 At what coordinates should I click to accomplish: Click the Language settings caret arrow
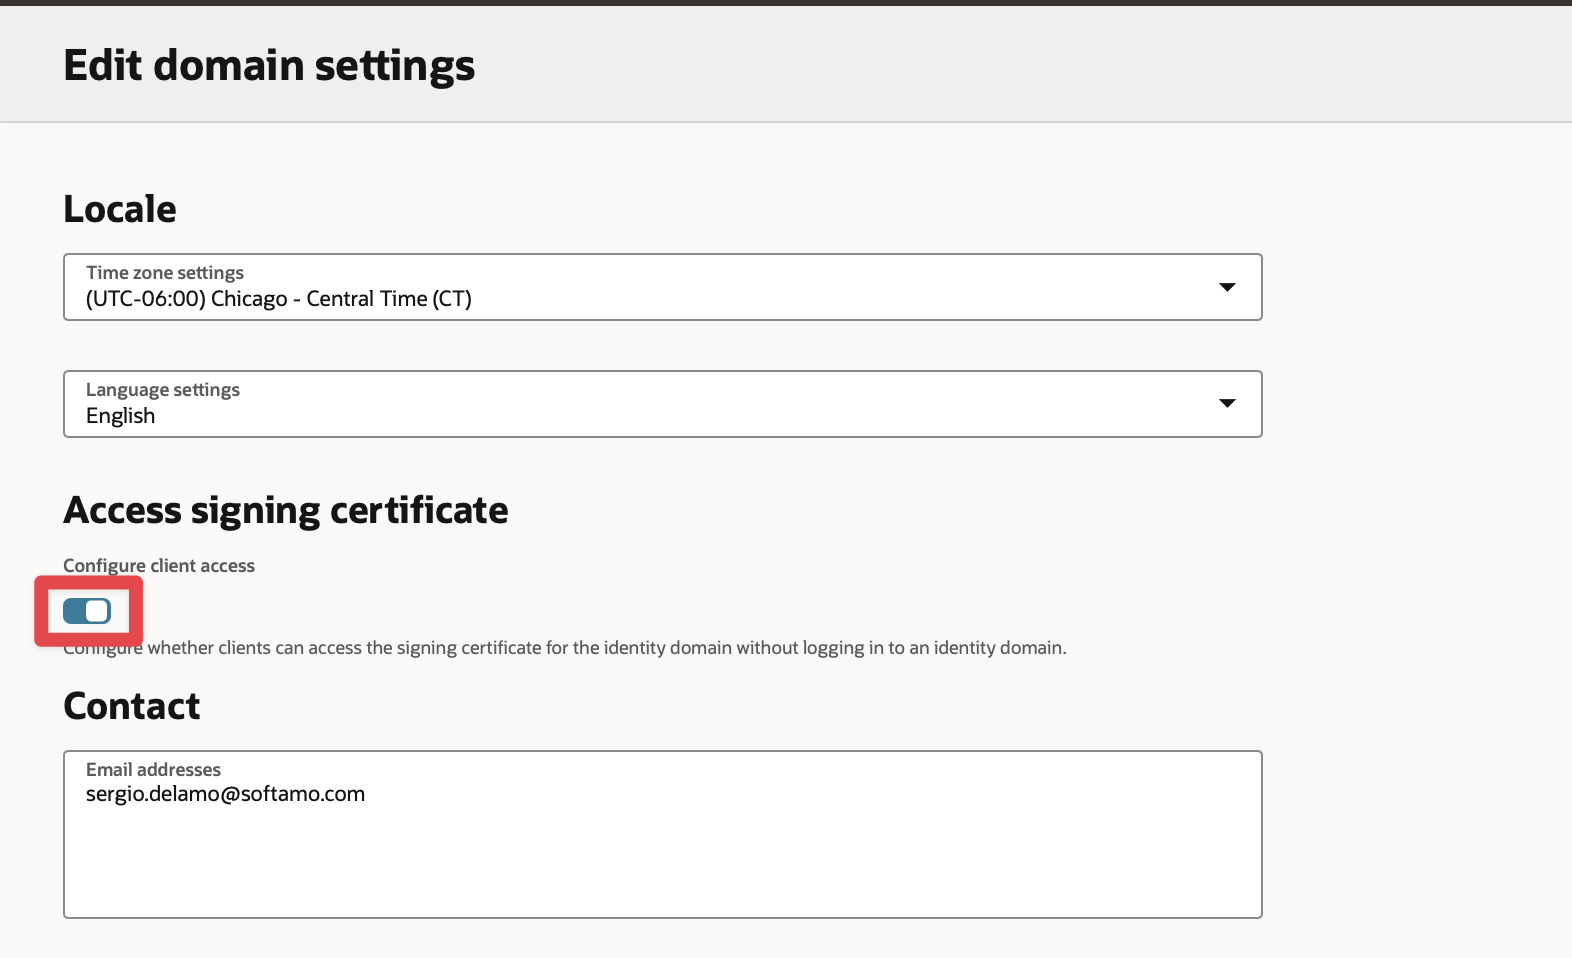click(x=1227, y=403)
